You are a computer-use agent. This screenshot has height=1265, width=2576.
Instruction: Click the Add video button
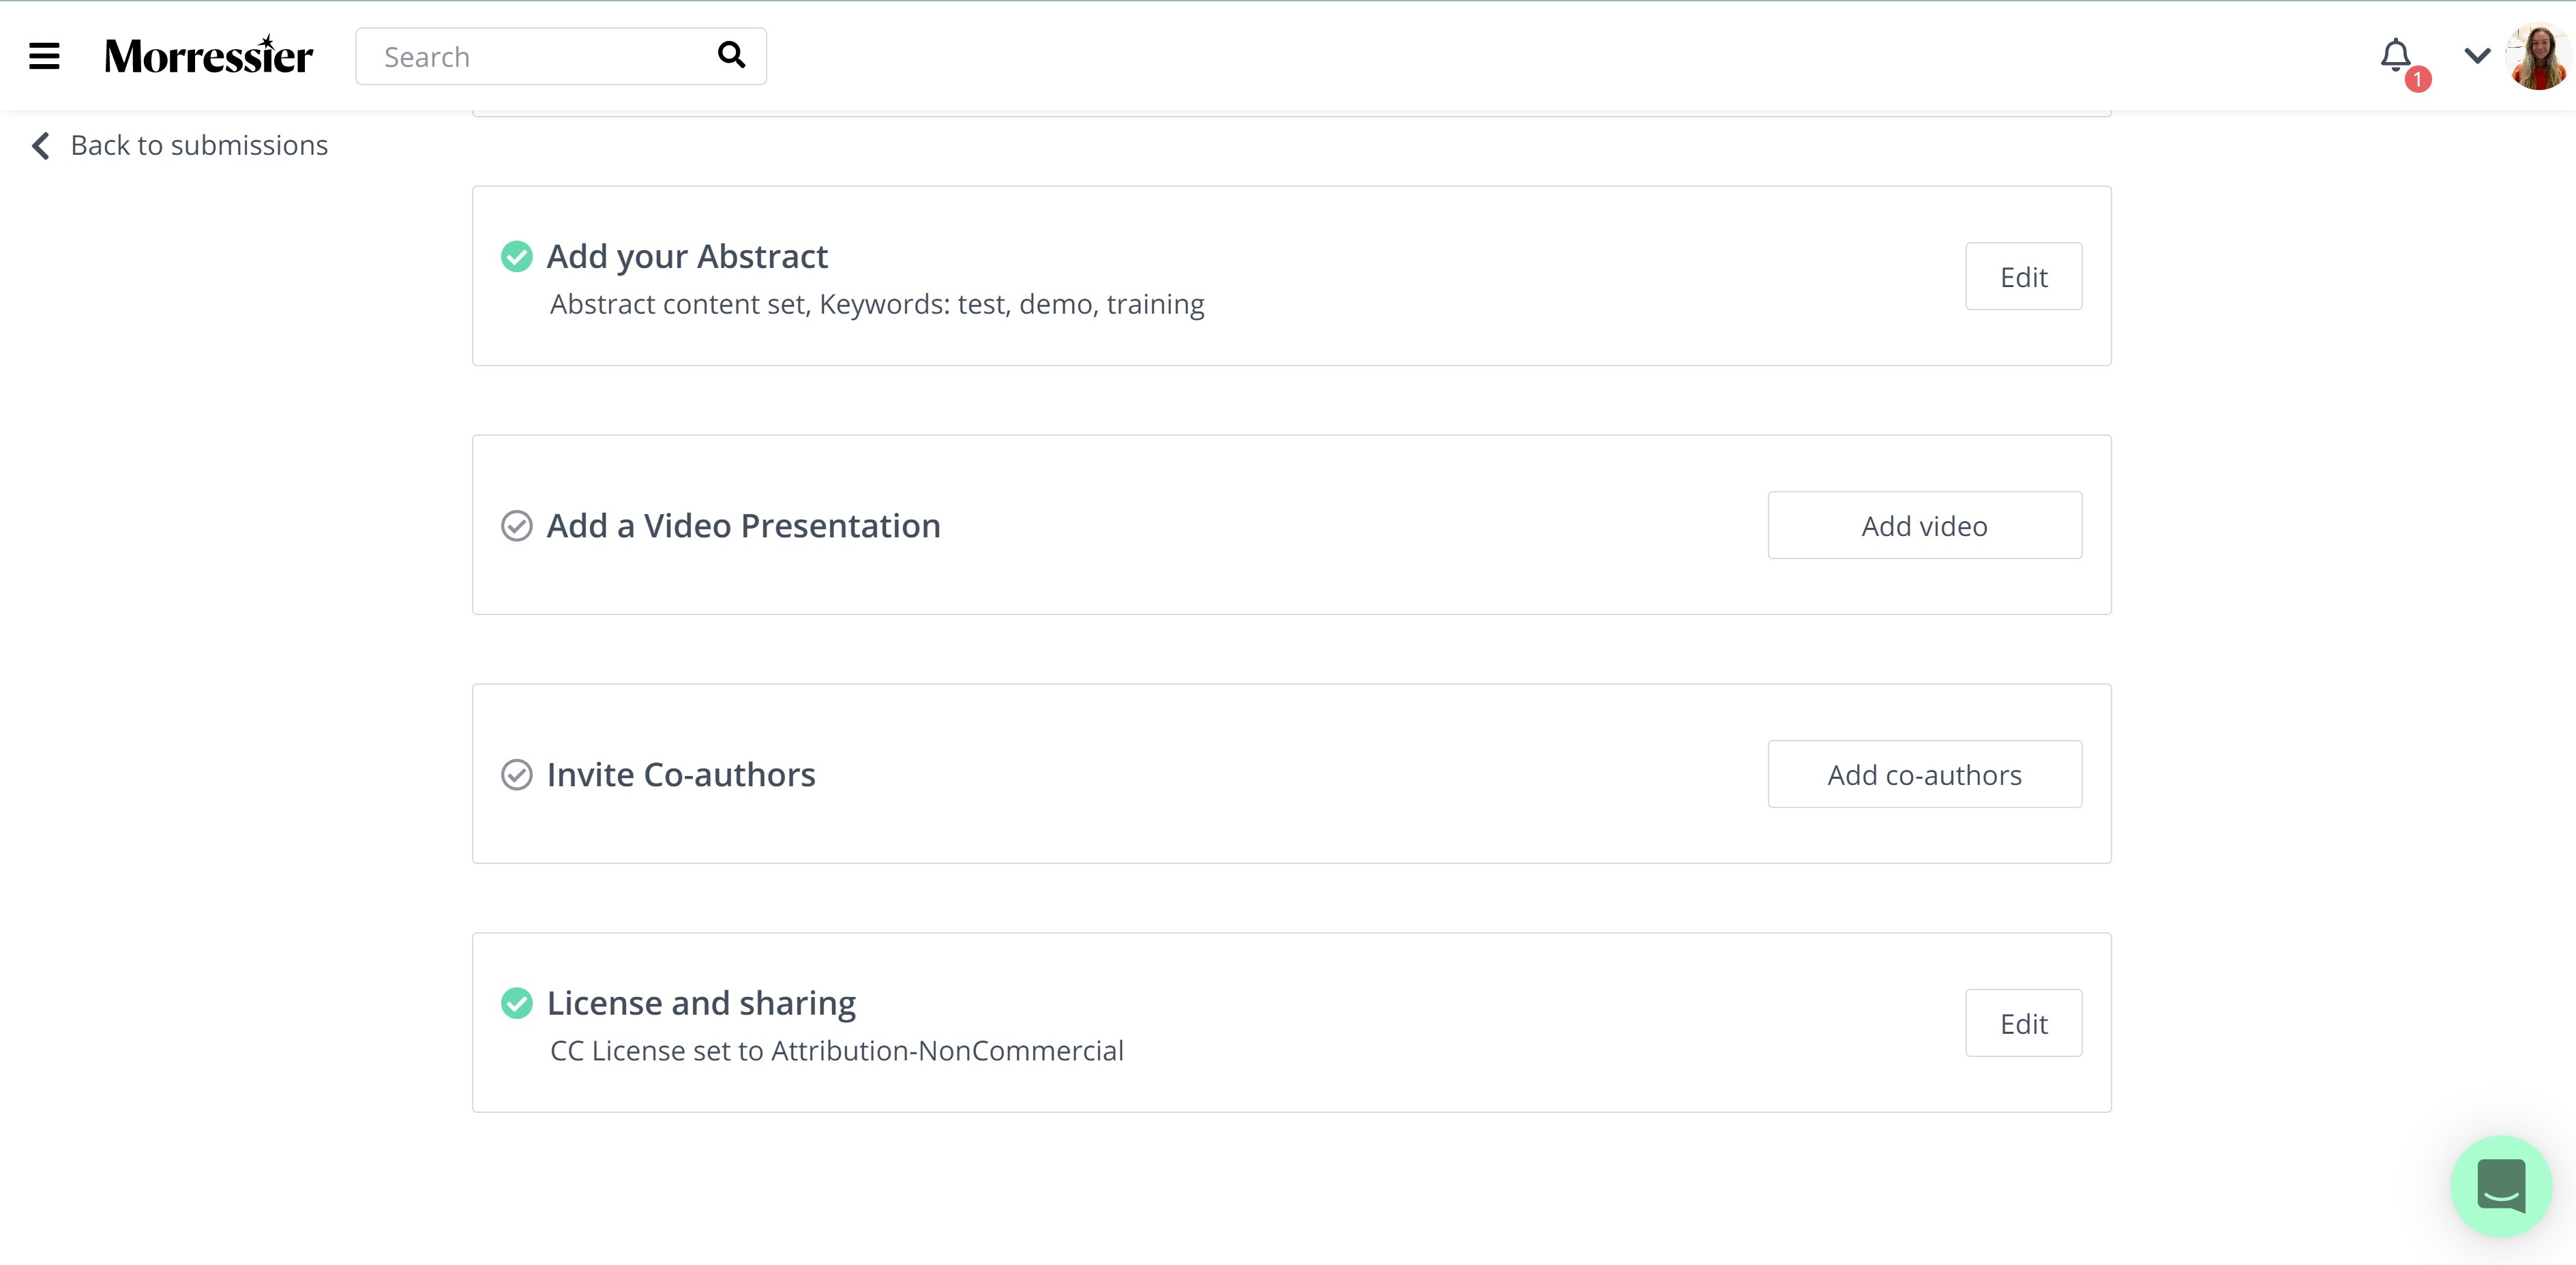click(1924, 526)
